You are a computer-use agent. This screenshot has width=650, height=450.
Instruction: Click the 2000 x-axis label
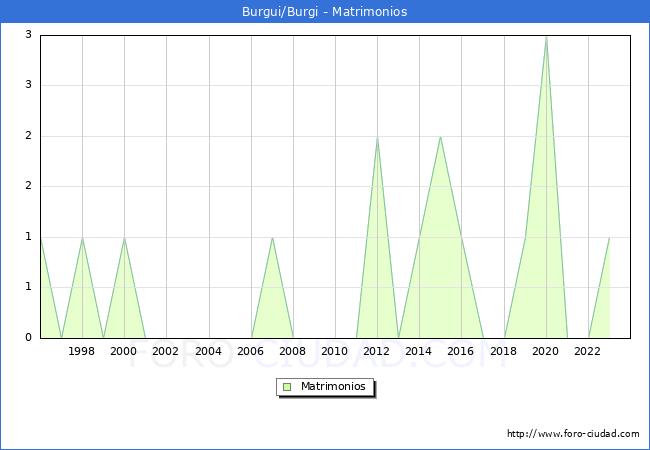coord(124,351)
